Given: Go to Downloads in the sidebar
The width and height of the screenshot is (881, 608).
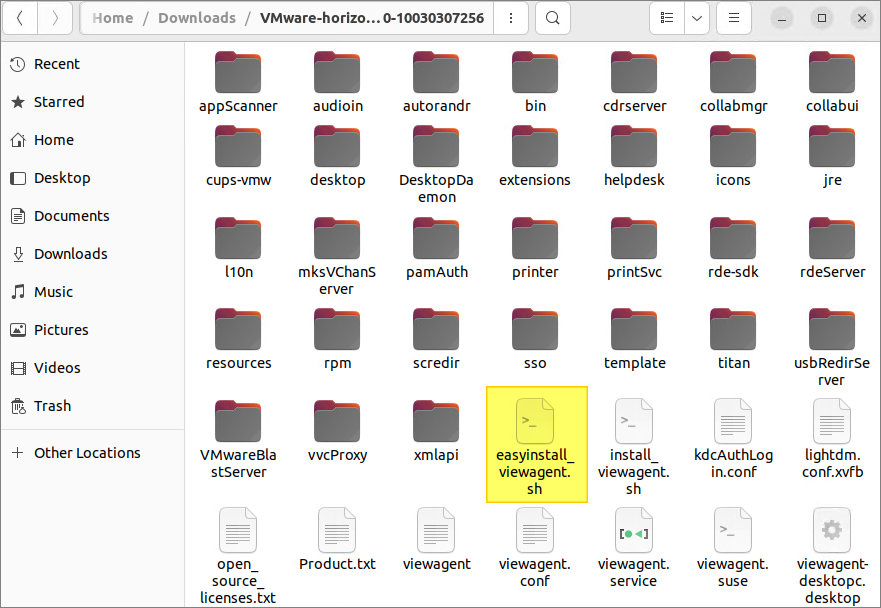Looking at the screenshot, I should (70, 254).
